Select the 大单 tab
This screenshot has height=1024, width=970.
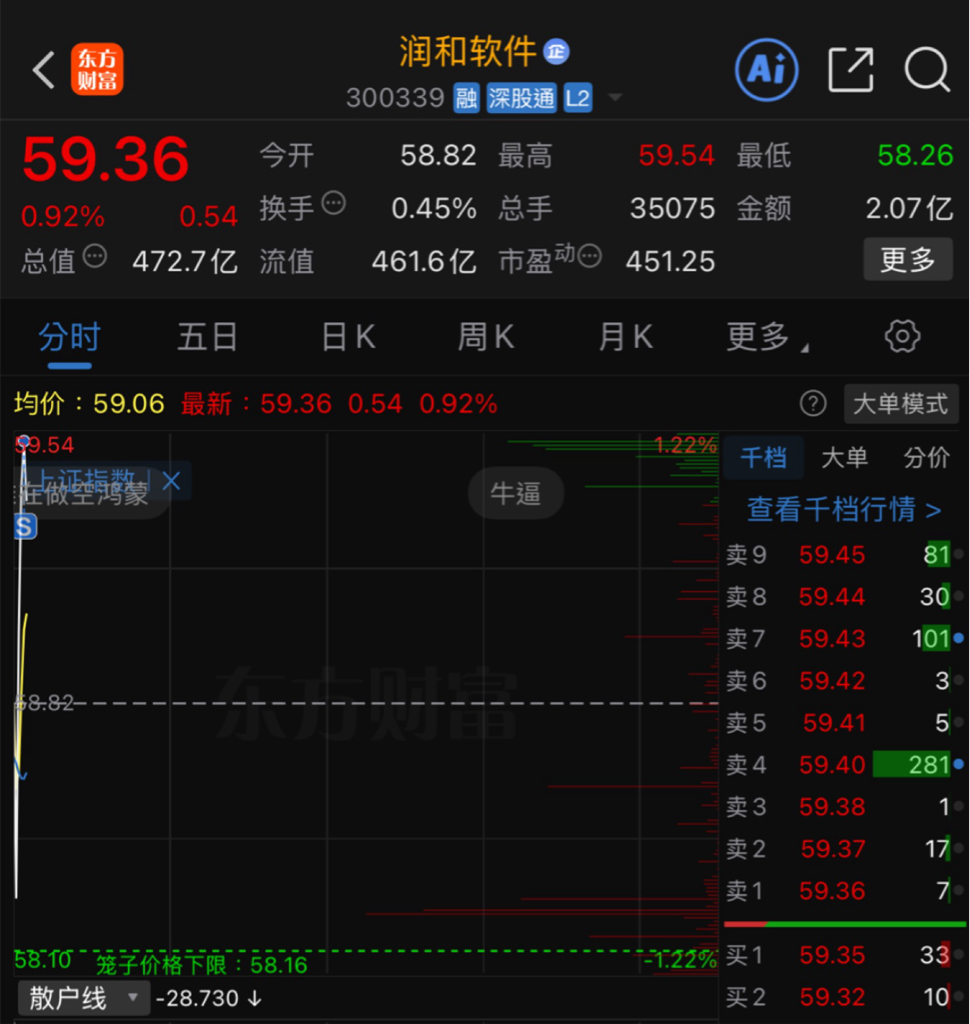[845, 458]
